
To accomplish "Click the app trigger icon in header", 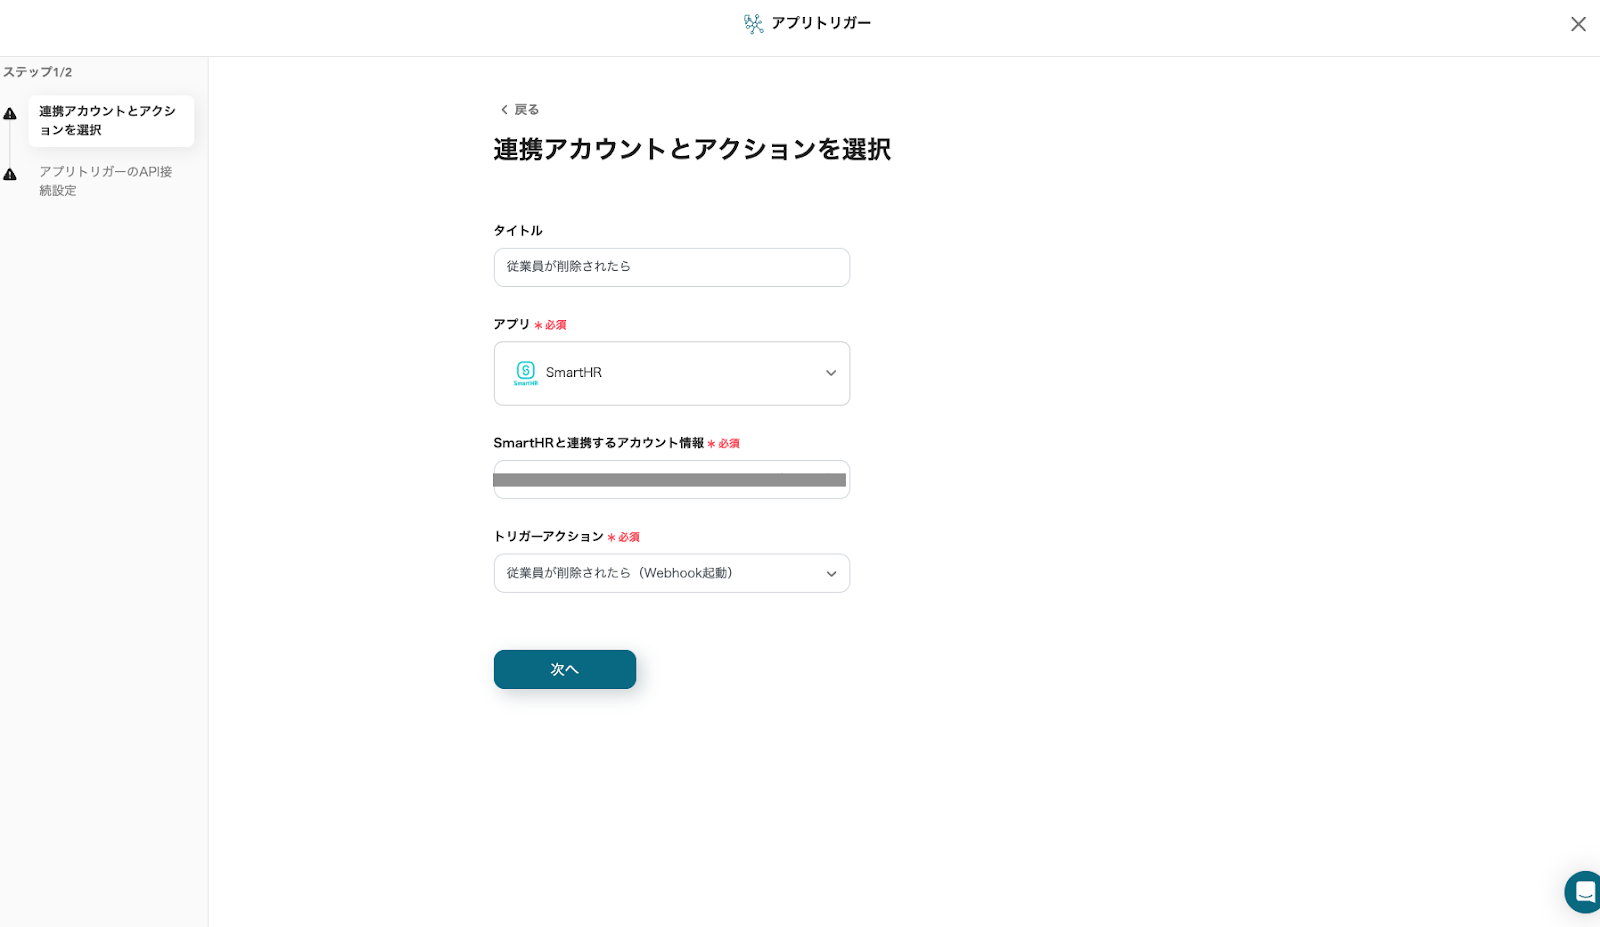I will point(753,24).
